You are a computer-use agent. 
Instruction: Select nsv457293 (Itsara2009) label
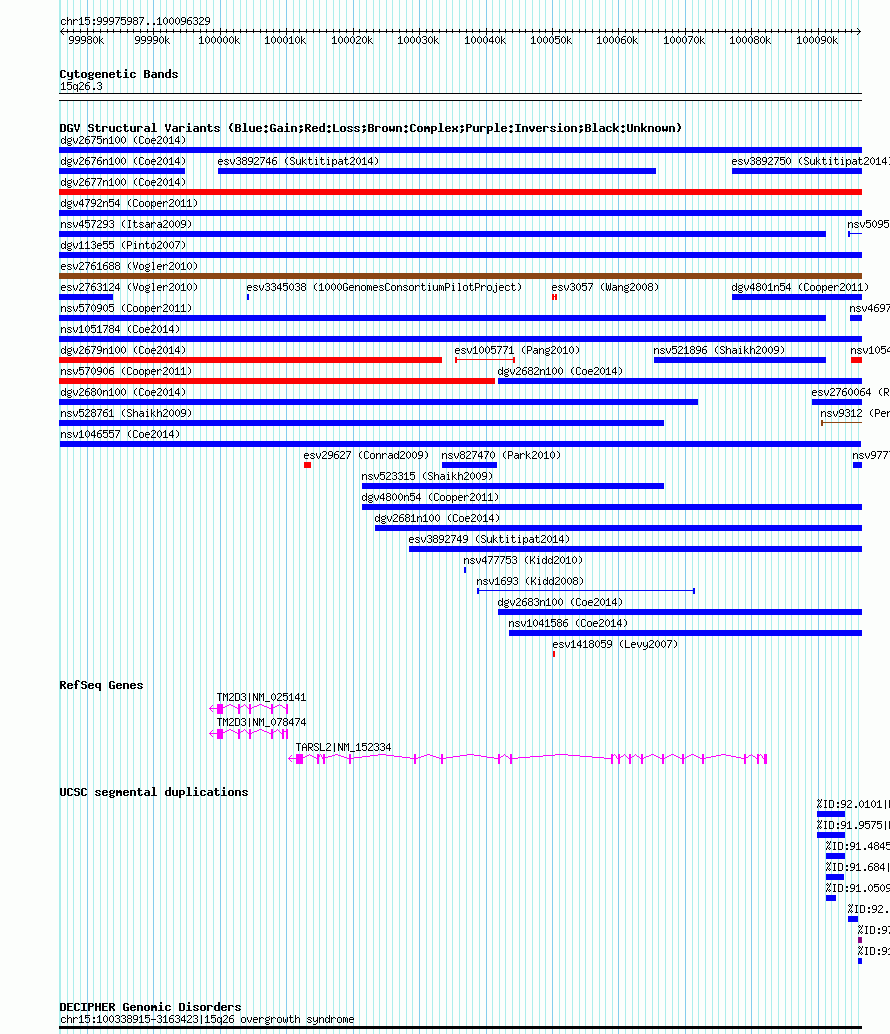tap(126, 225)
